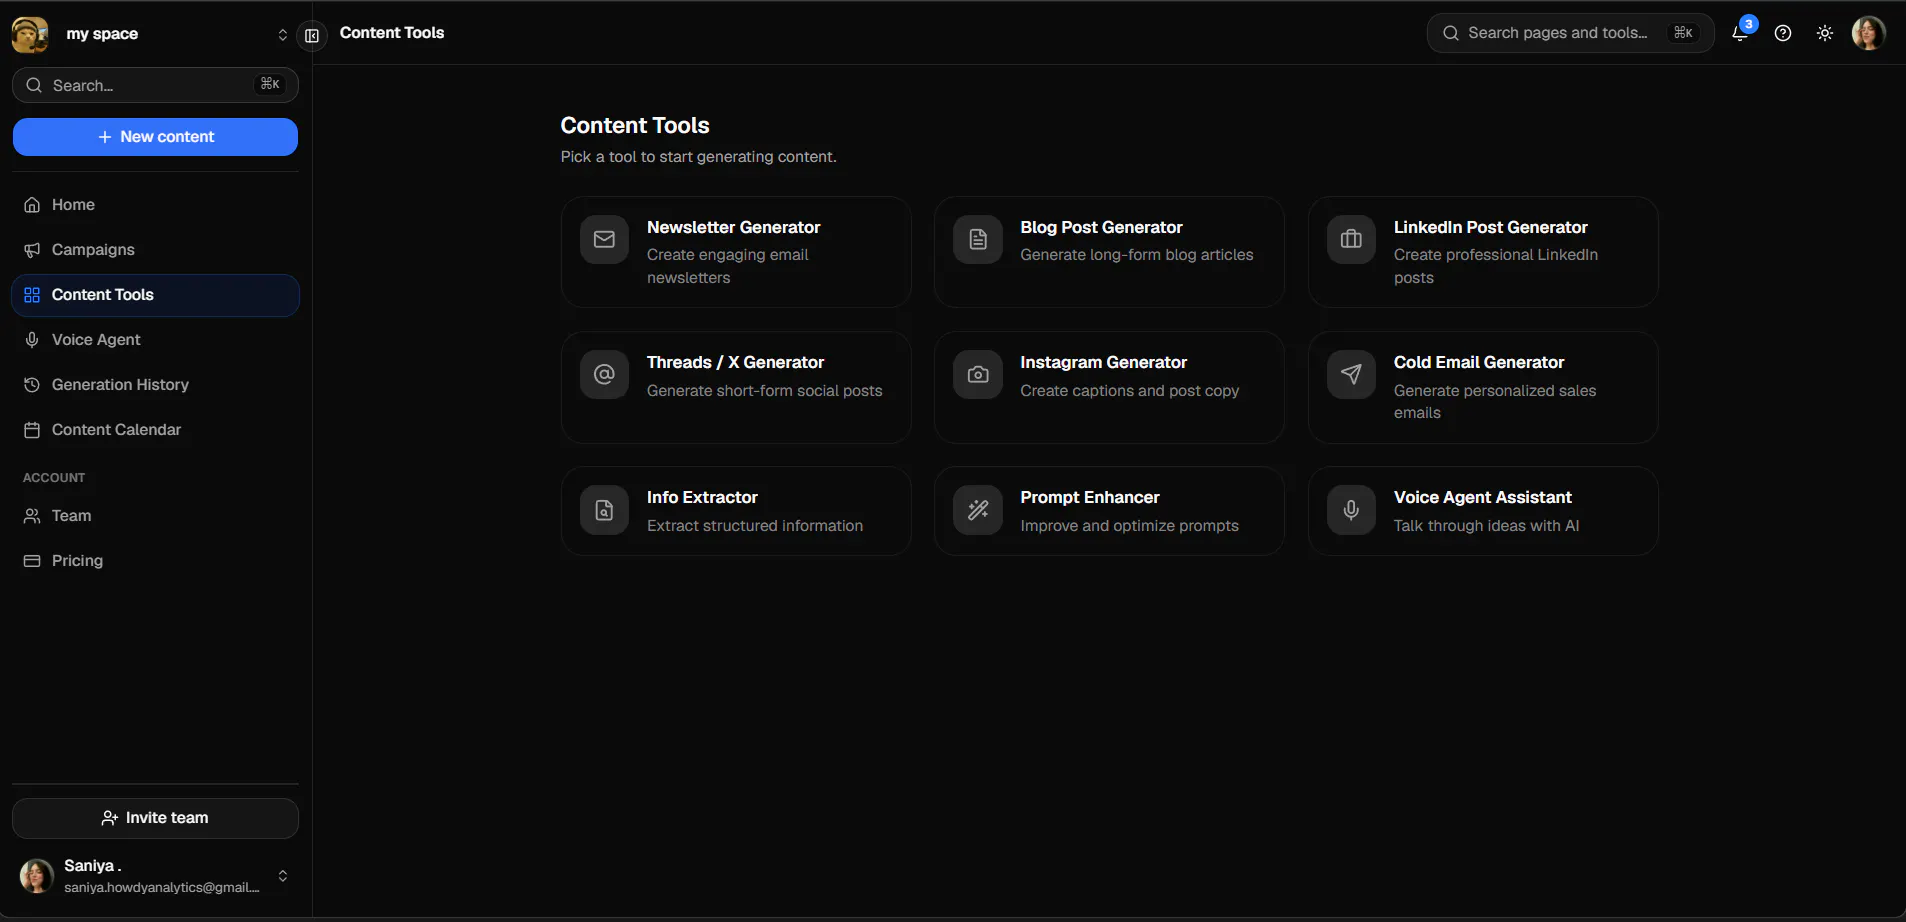
Task: Click the Invite team button
Action: 155,818
